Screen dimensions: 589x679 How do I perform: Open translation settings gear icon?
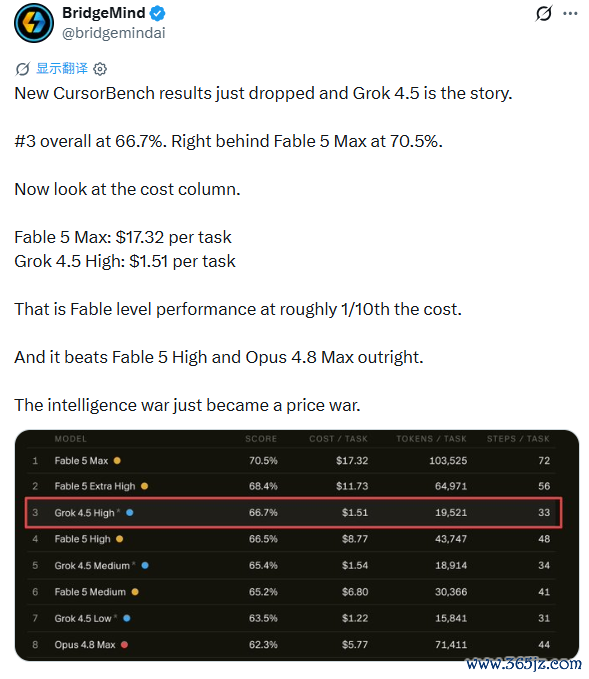click(100, 69)
